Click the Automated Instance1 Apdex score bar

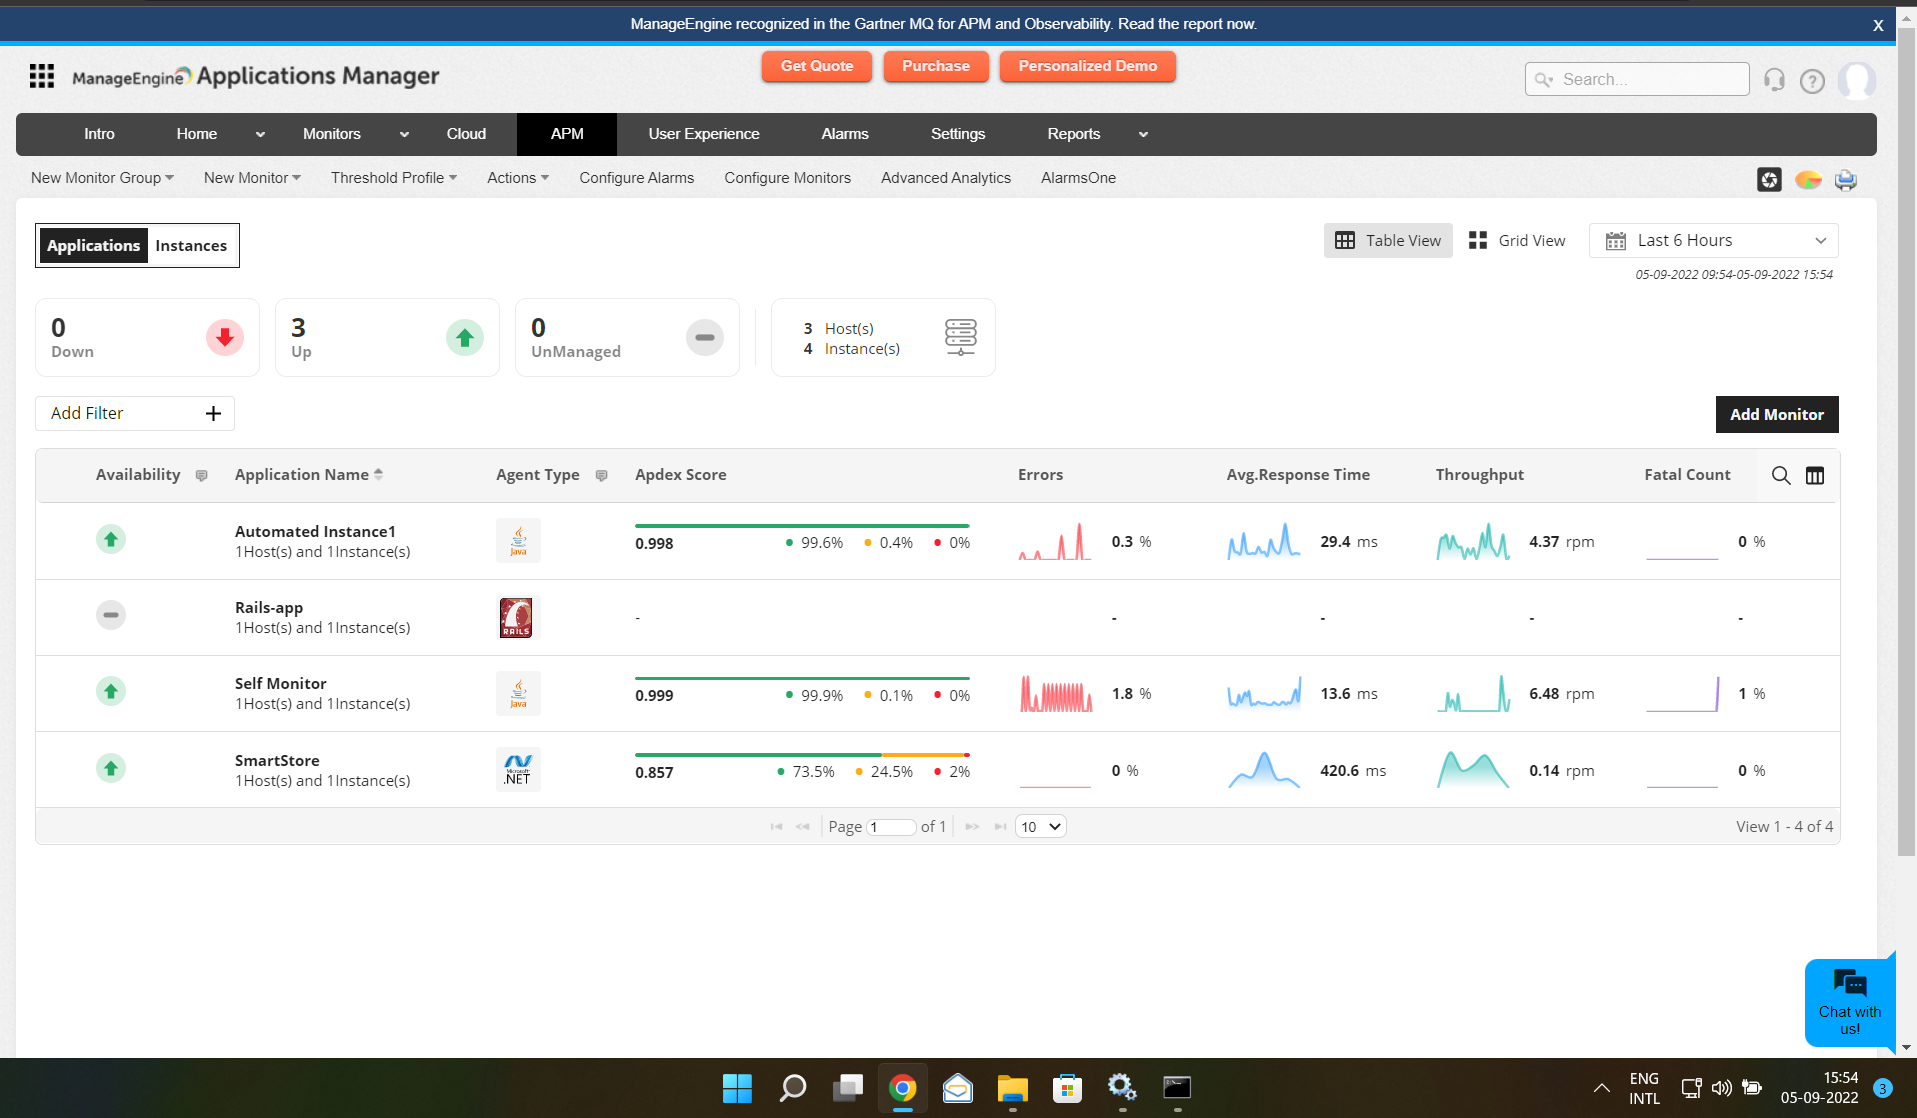coord(802,526)
